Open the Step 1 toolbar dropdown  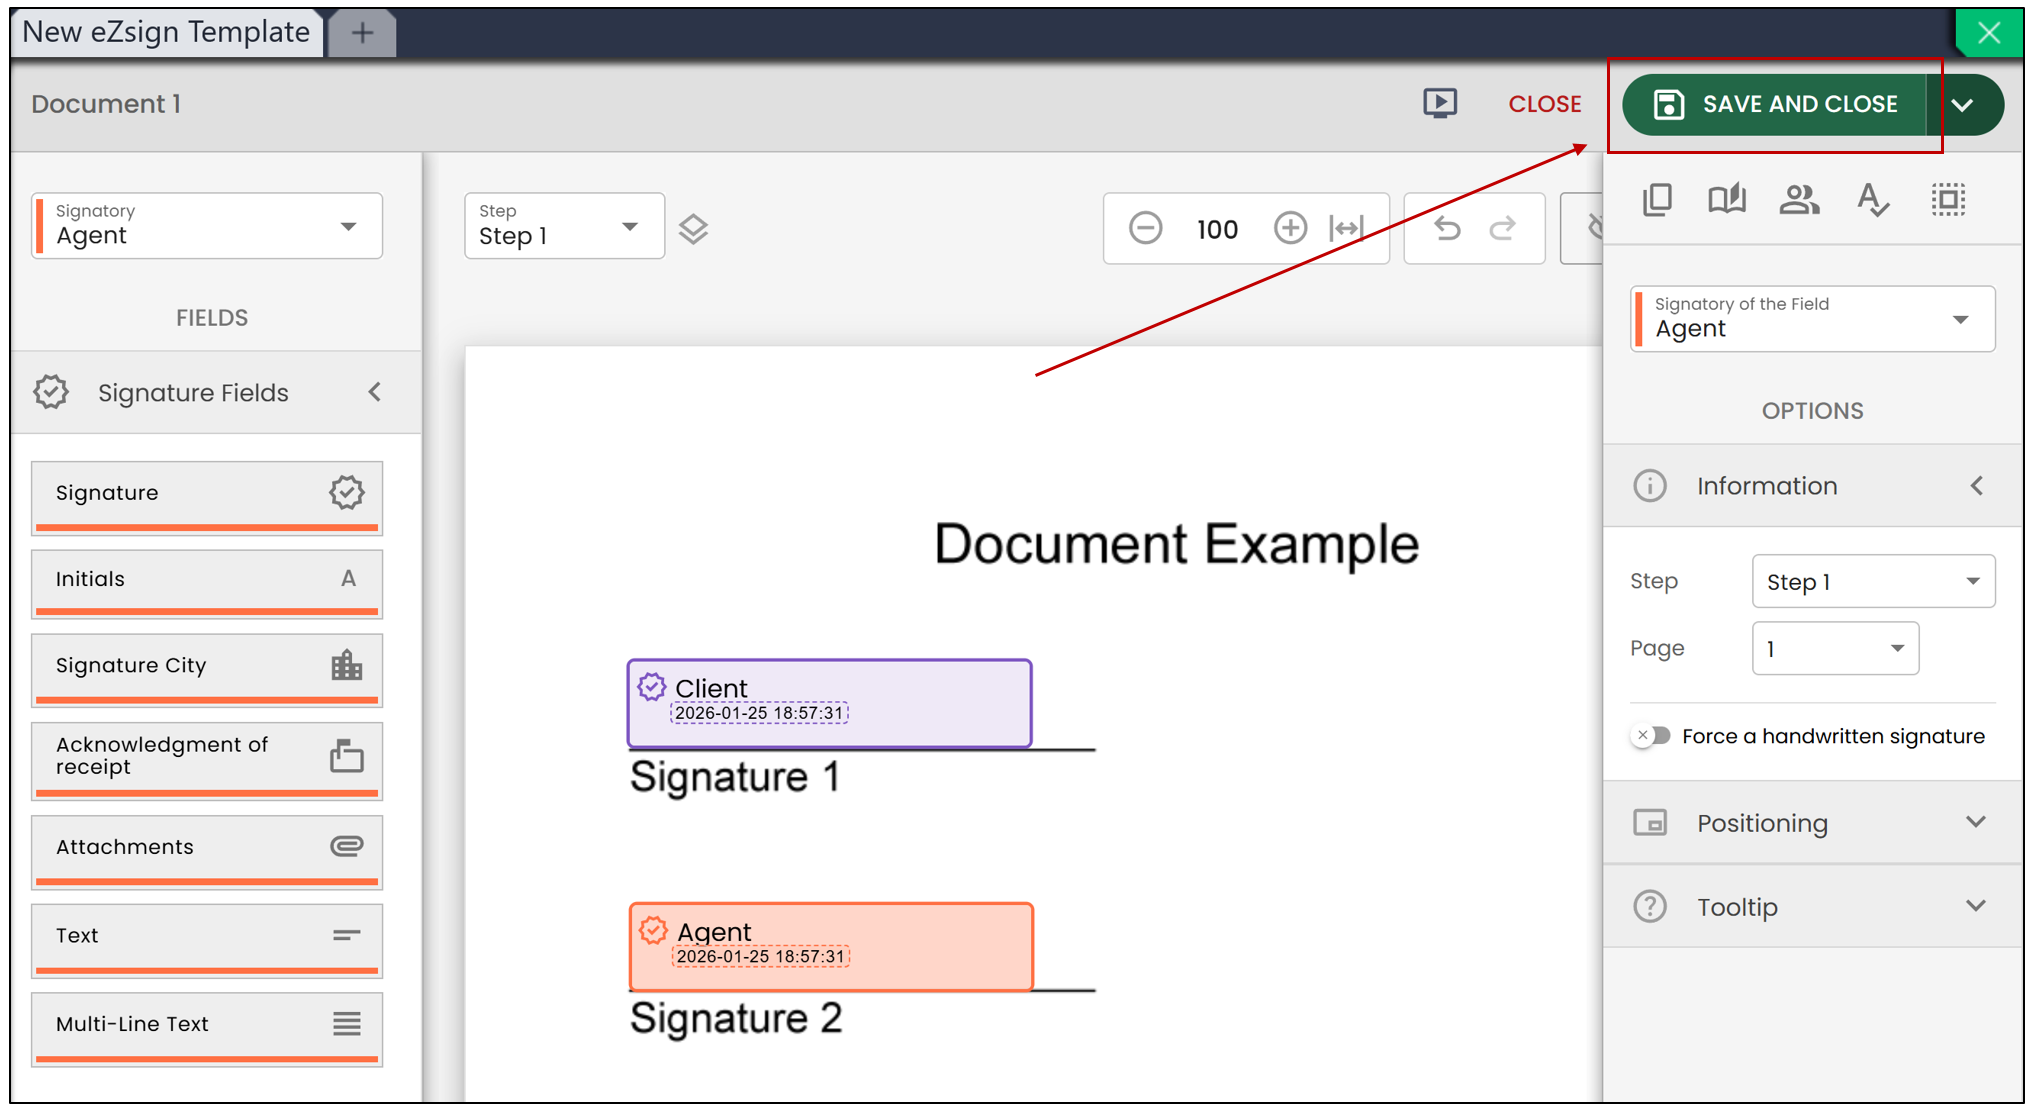564,226
